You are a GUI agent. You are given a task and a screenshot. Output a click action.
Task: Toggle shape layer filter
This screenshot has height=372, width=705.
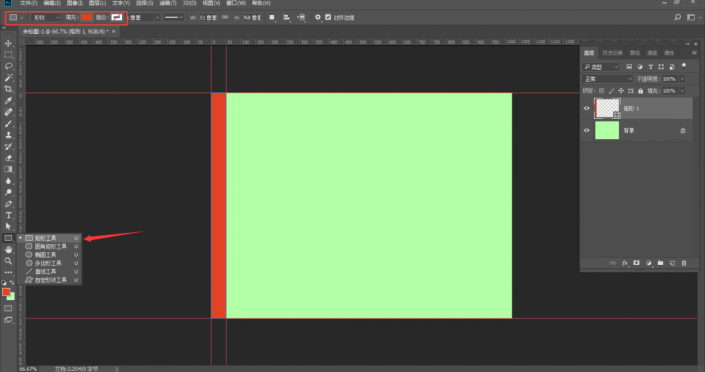pyautogui.click(x=661, y=67)
